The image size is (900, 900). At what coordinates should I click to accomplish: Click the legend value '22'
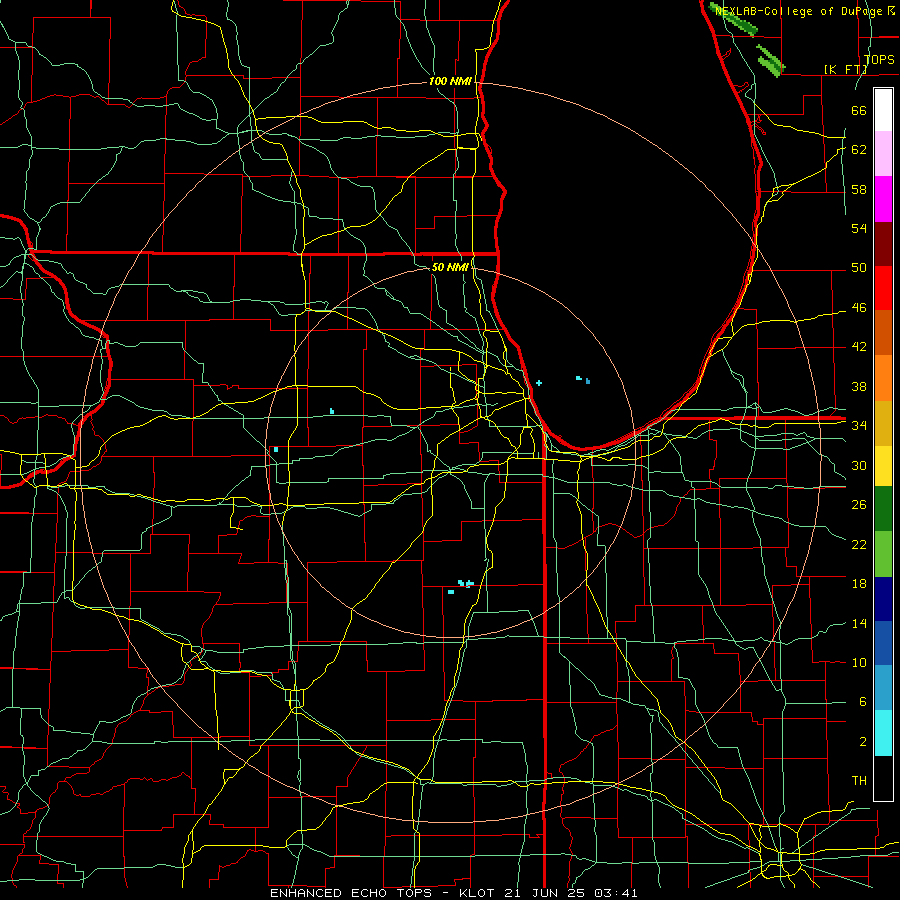pyautogui.click(x=859, y=544)
